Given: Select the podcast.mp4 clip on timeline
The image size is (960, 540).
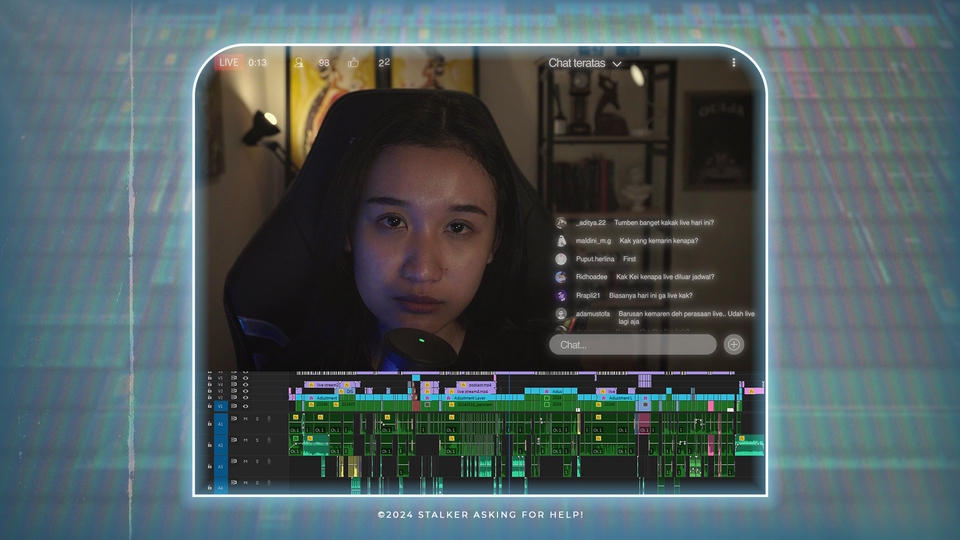Looking at the screenshot, I should point(476,384).
